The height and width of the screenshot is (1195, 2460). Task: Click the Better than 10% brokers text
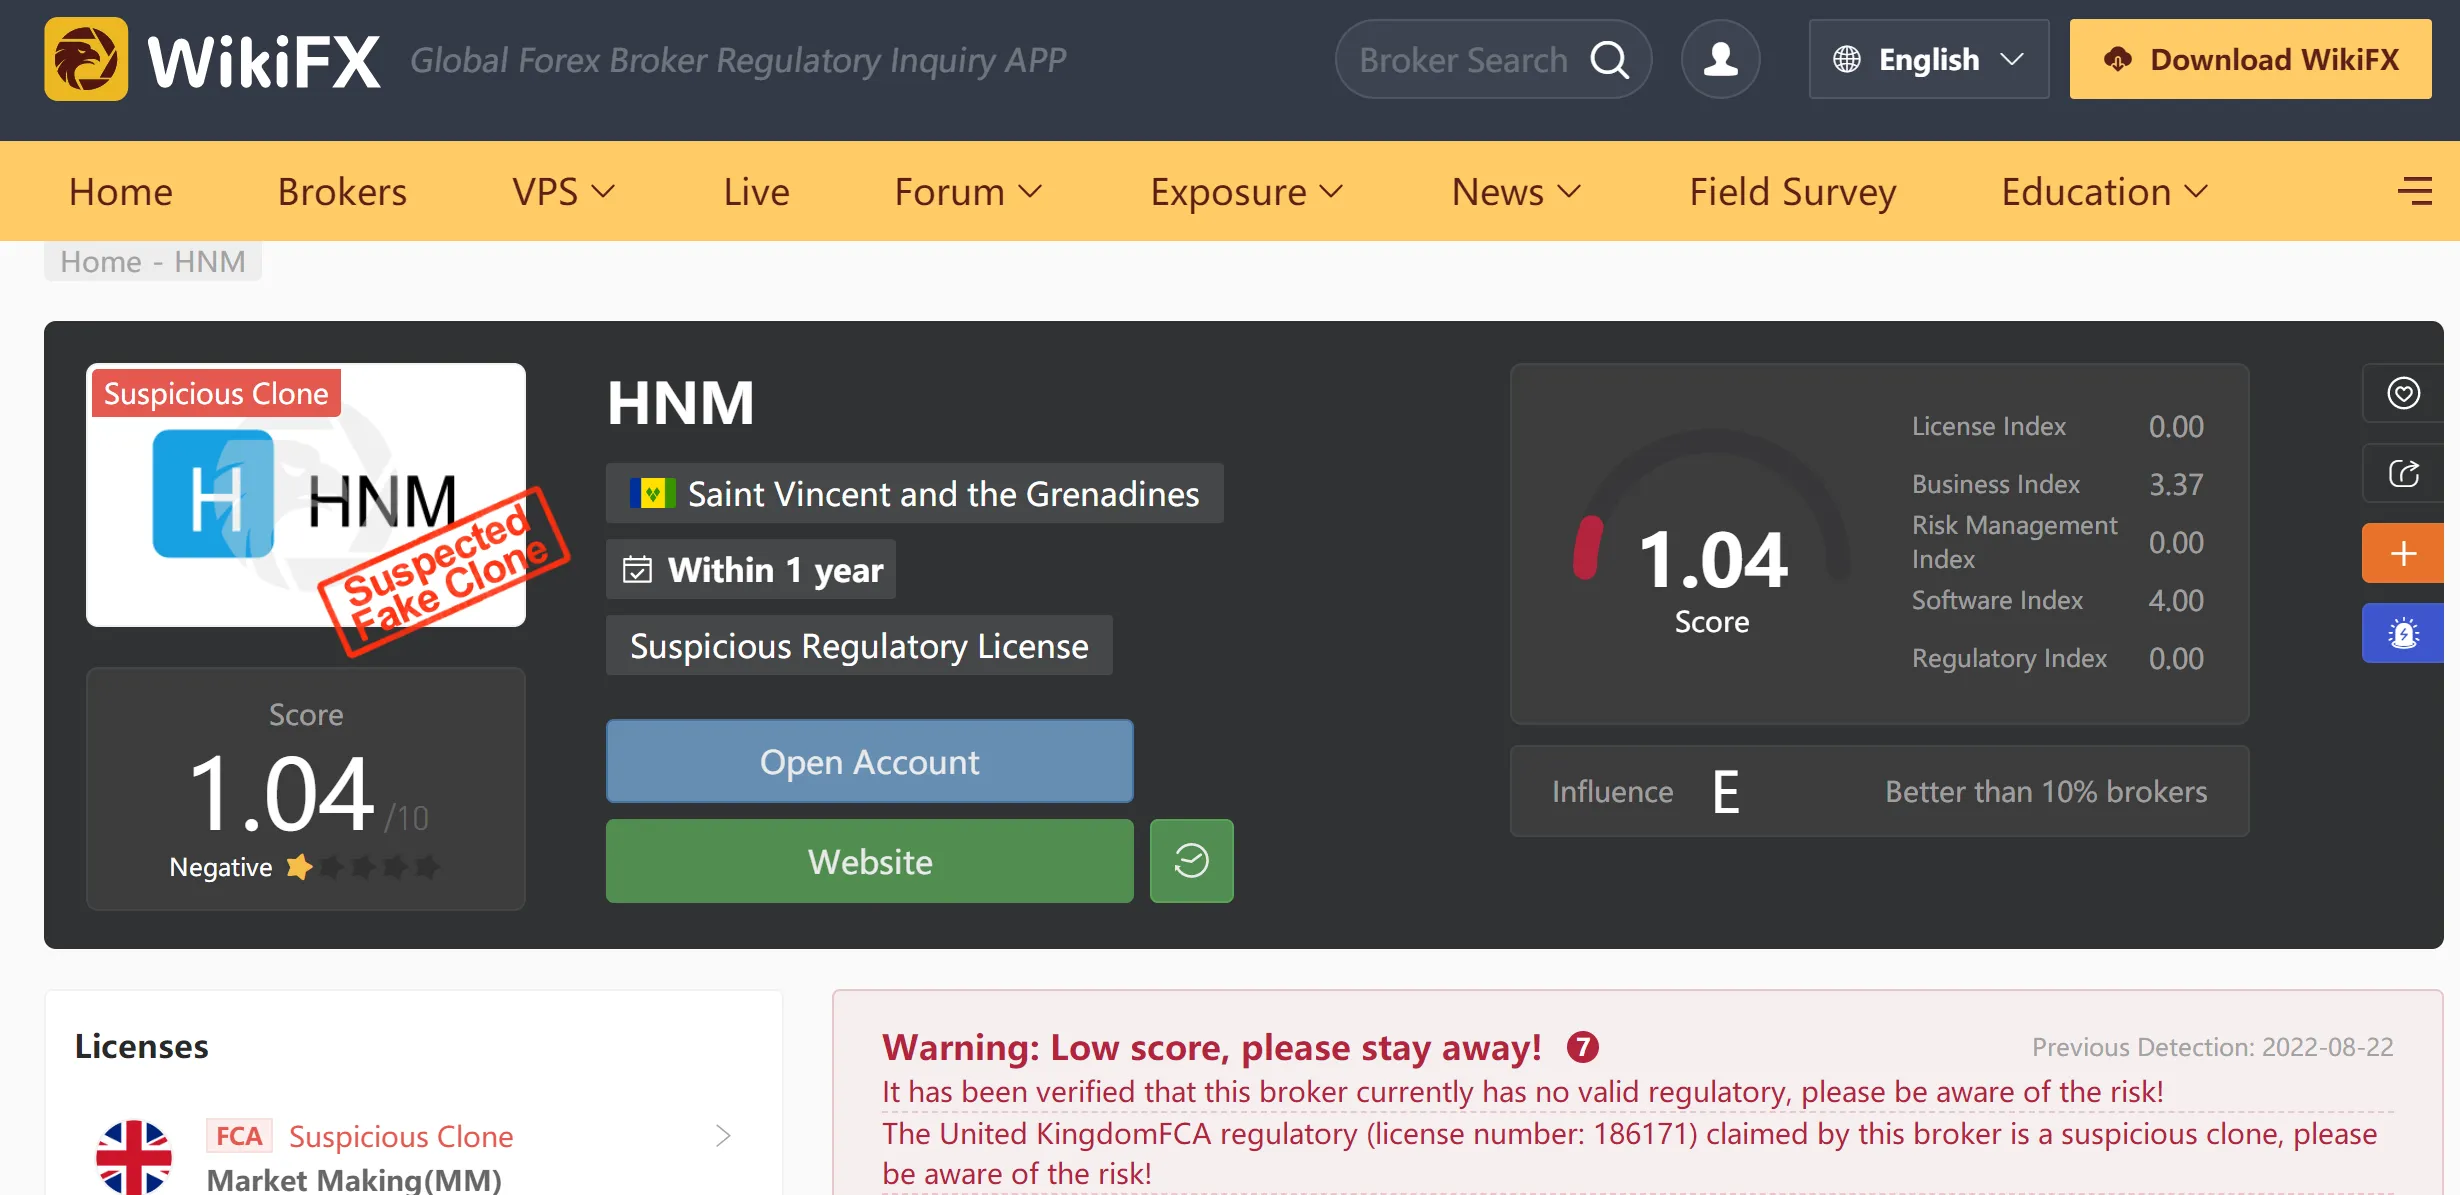pyautogui.click(x=2046, y=792)
